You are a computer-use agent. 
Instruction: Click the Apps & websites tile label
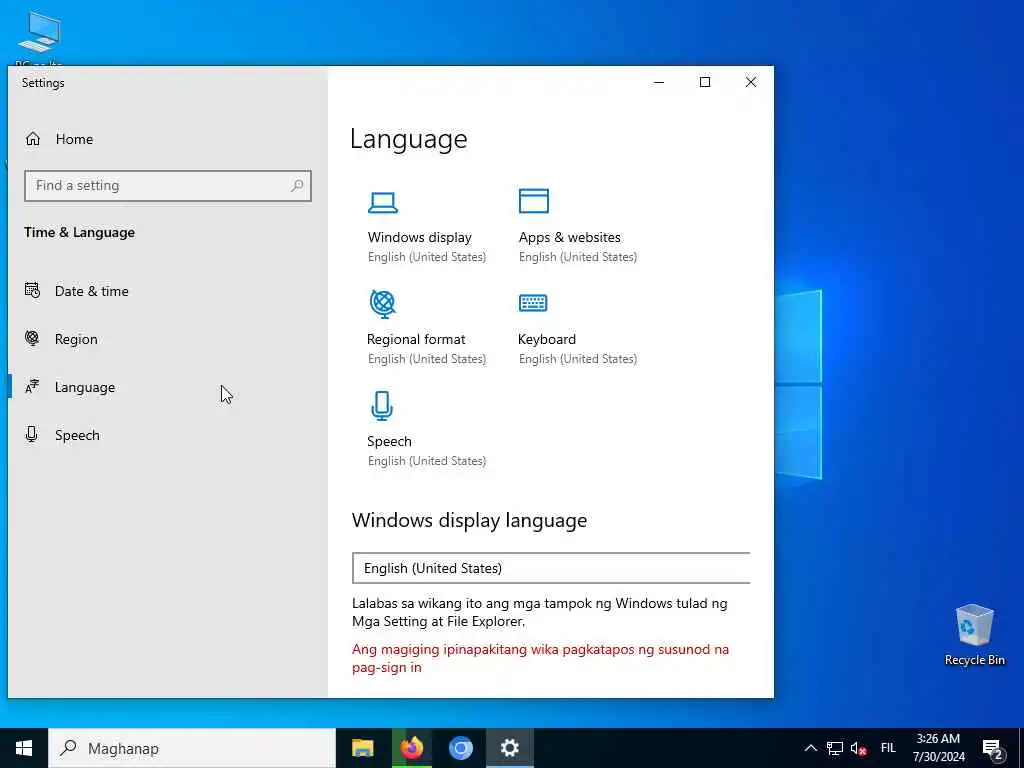tap(569, 238)
